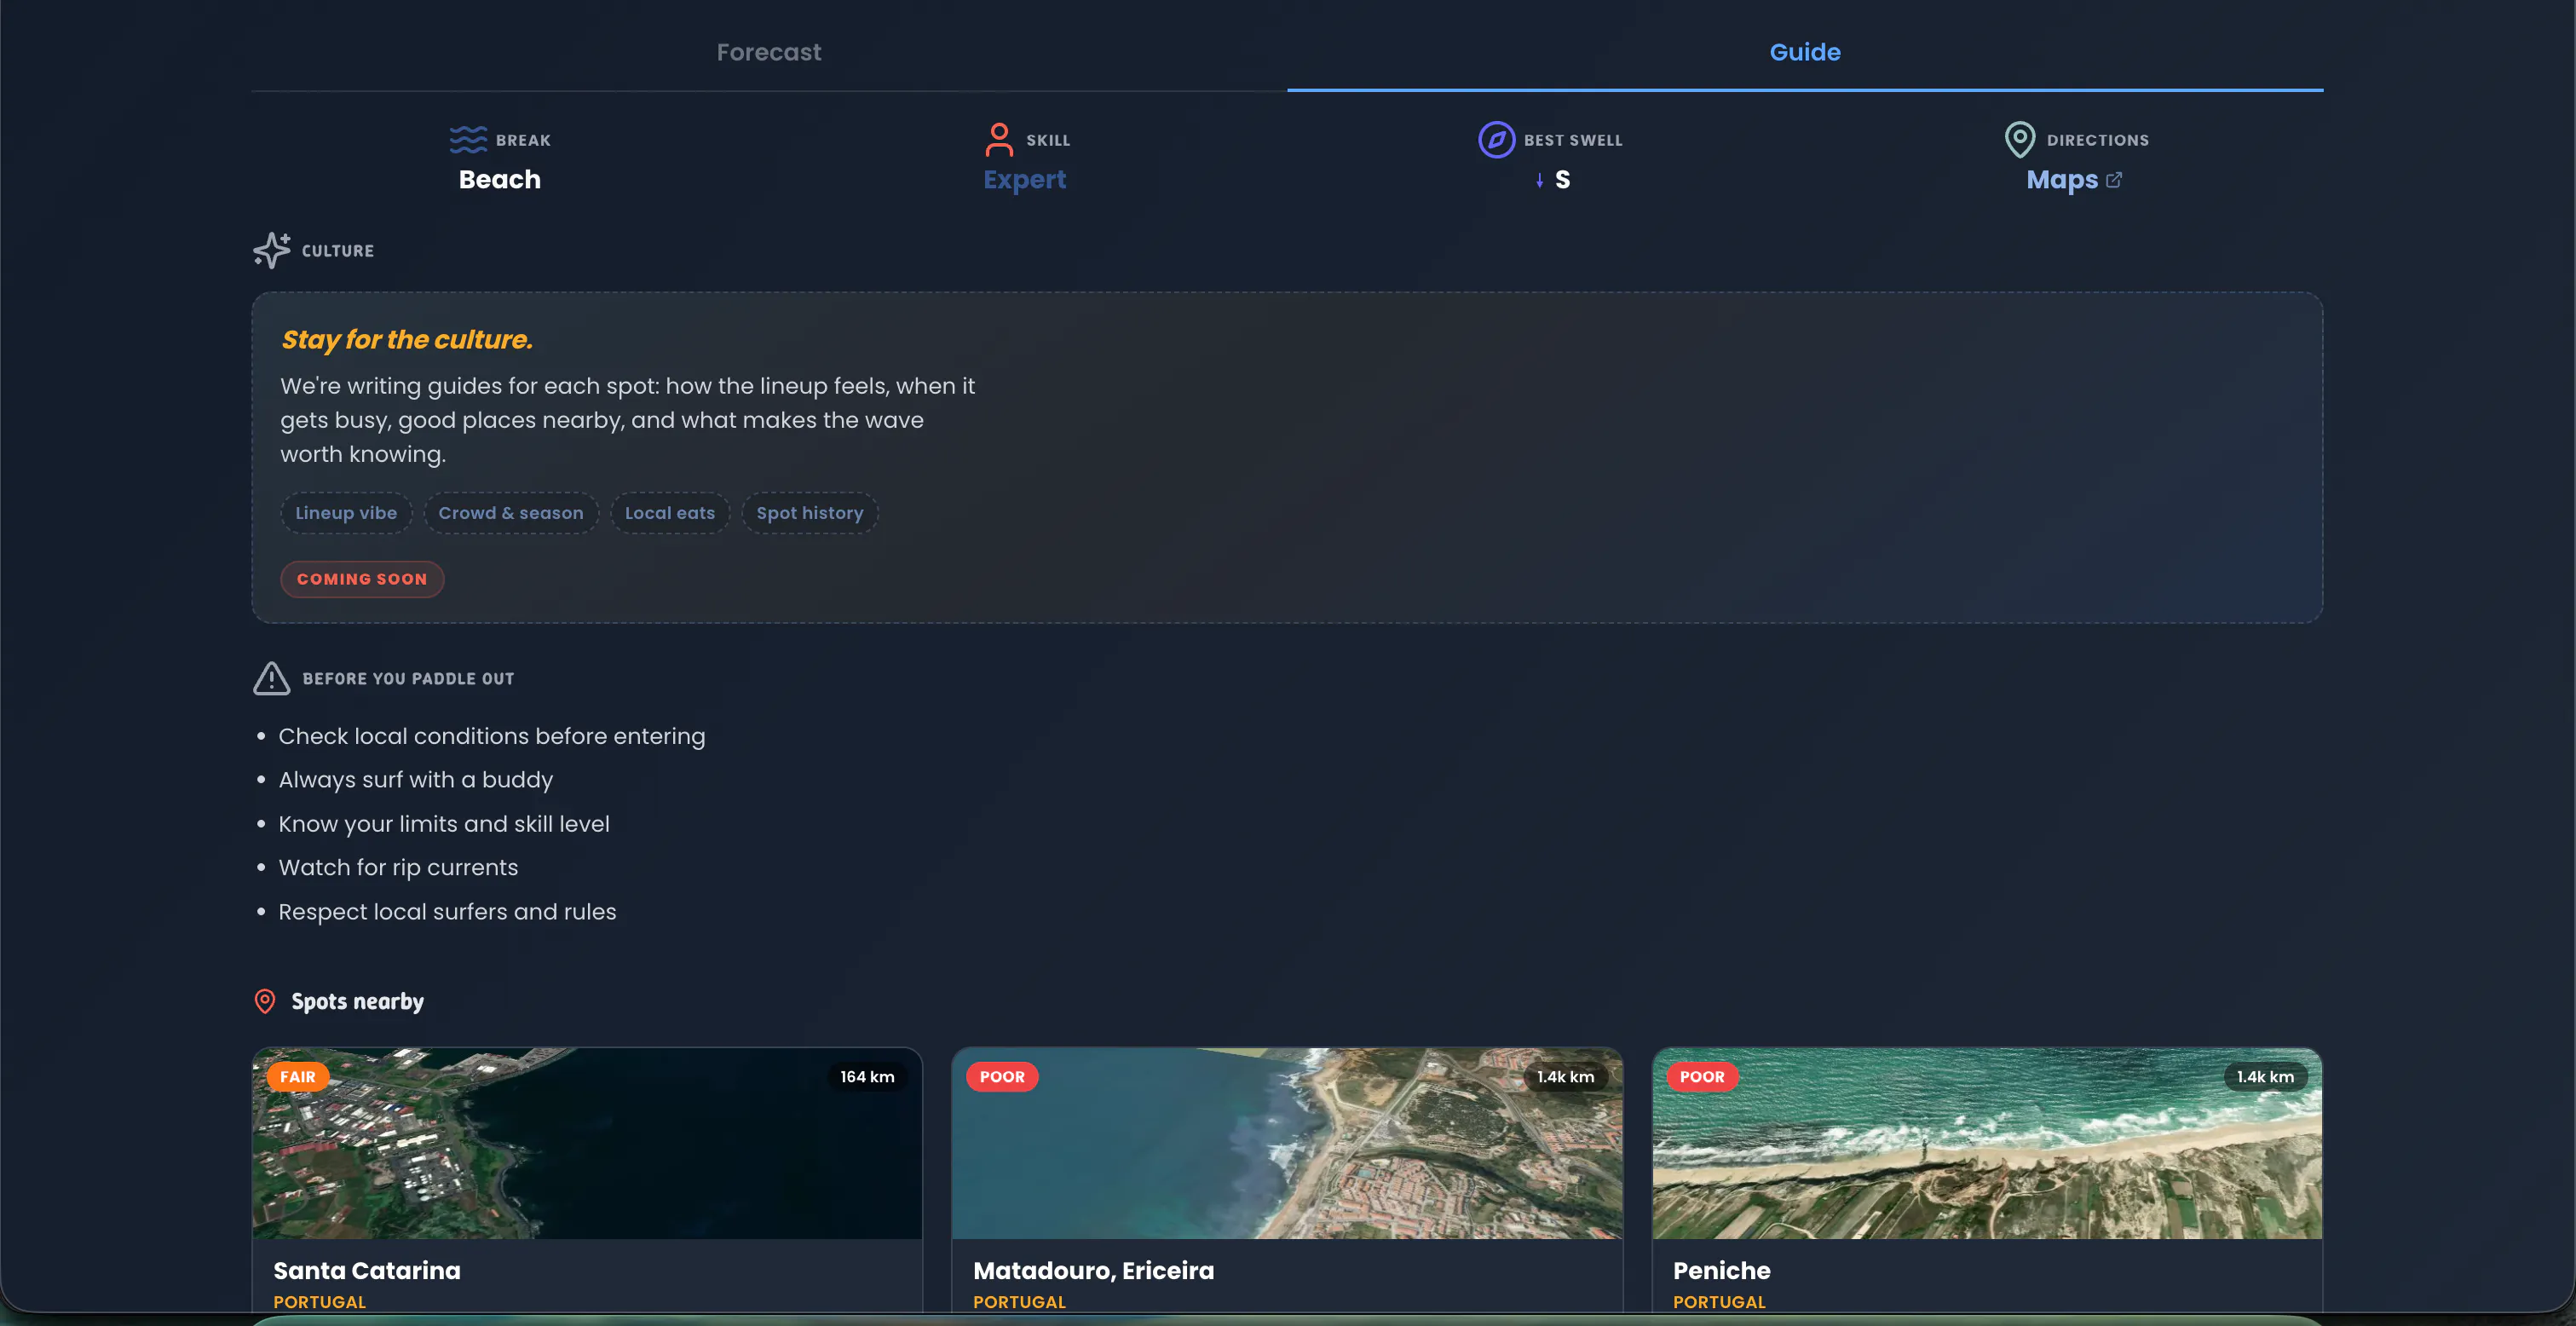Viewport: 2576px width, 1326px height.
Task: Open the Matadouro, Ericeira spot title
Action: tap(1094, 1270)
